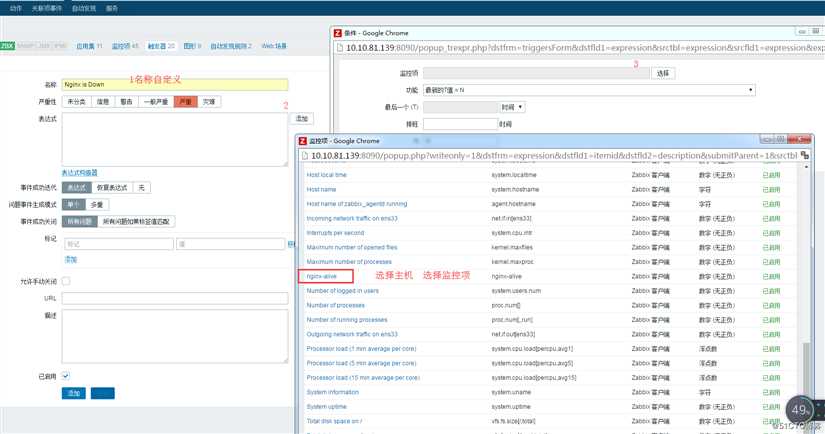825x434 pixels.
Task: Switch to the 图形 tab
Action: (x=192, y=46)
